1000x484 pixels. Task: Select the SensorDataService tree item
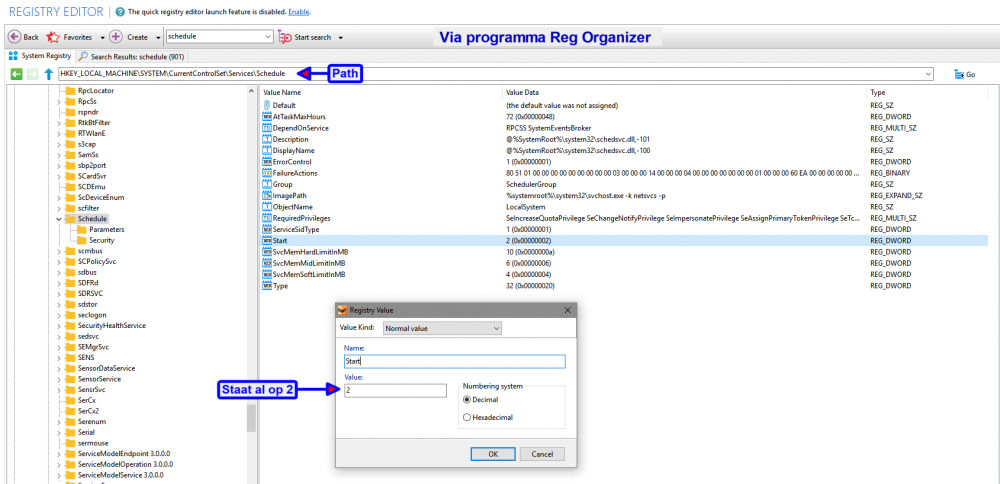pos(106,368)
